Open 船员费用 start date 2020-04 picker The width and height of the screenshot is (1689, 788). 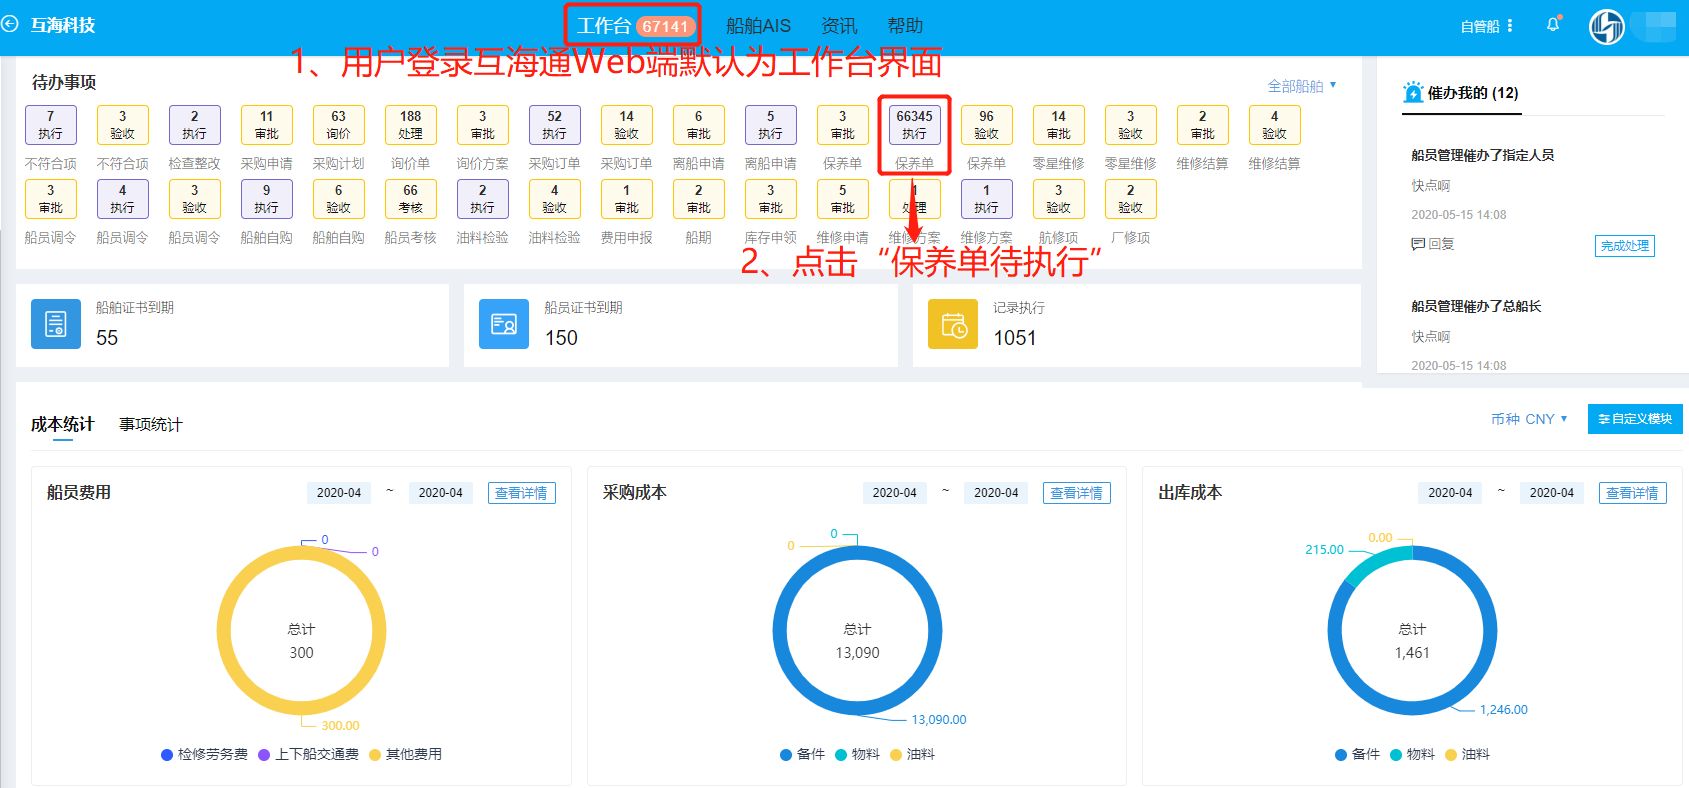[339, 493]
